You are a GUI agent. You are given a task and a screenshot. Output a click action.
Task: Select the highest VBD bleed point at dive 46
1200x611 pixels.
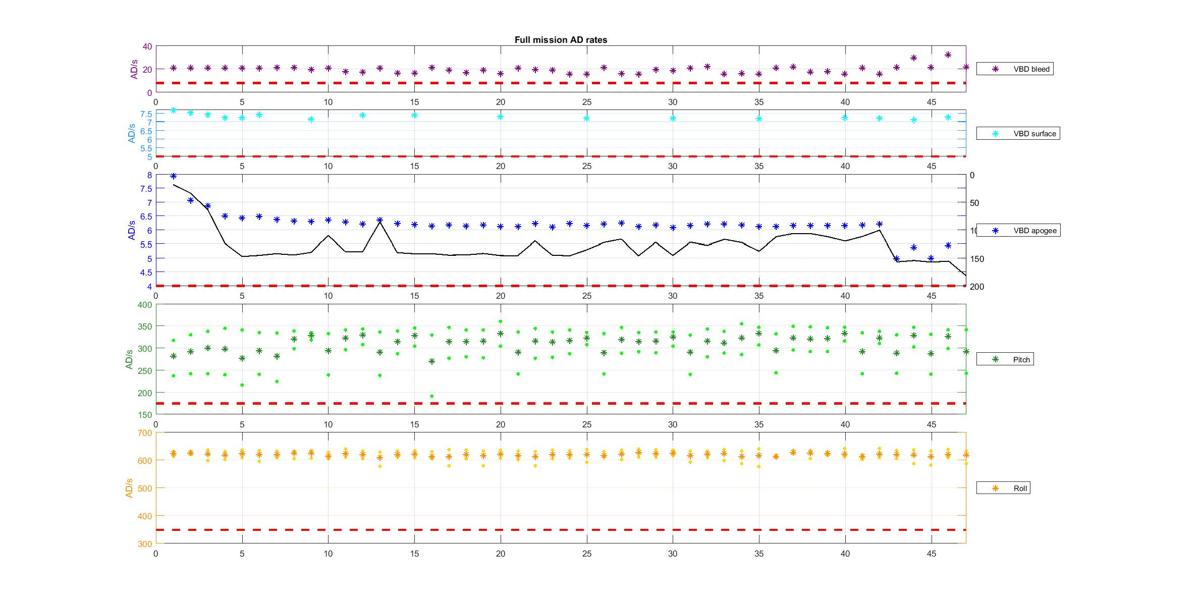coord(948,55)
